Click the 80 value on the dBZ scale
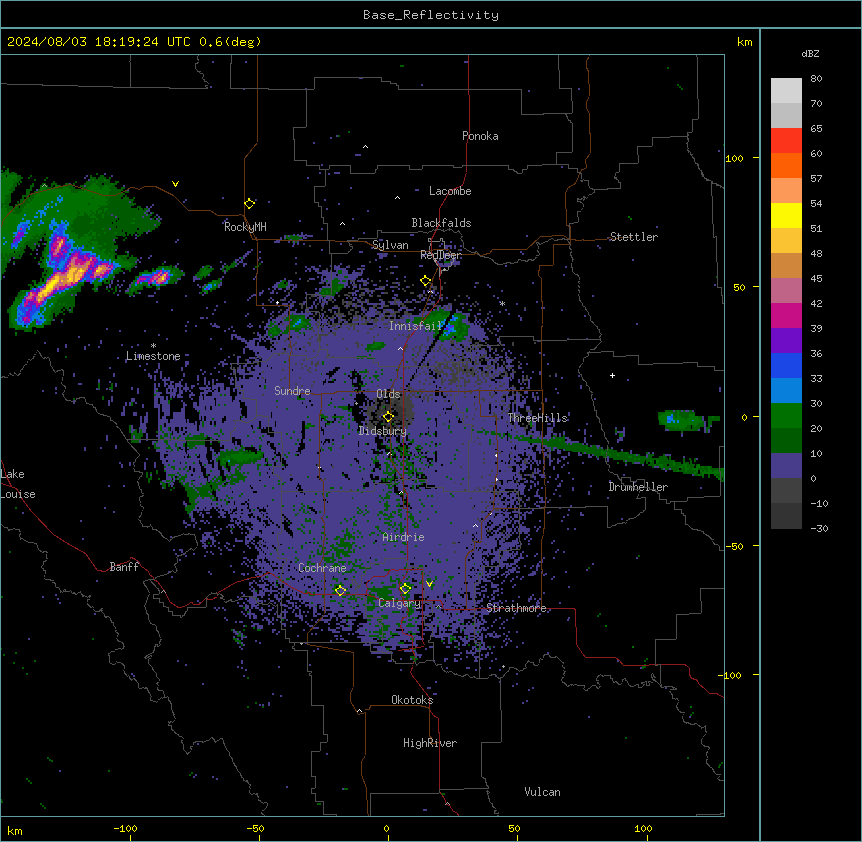 [x=816, y=79]
